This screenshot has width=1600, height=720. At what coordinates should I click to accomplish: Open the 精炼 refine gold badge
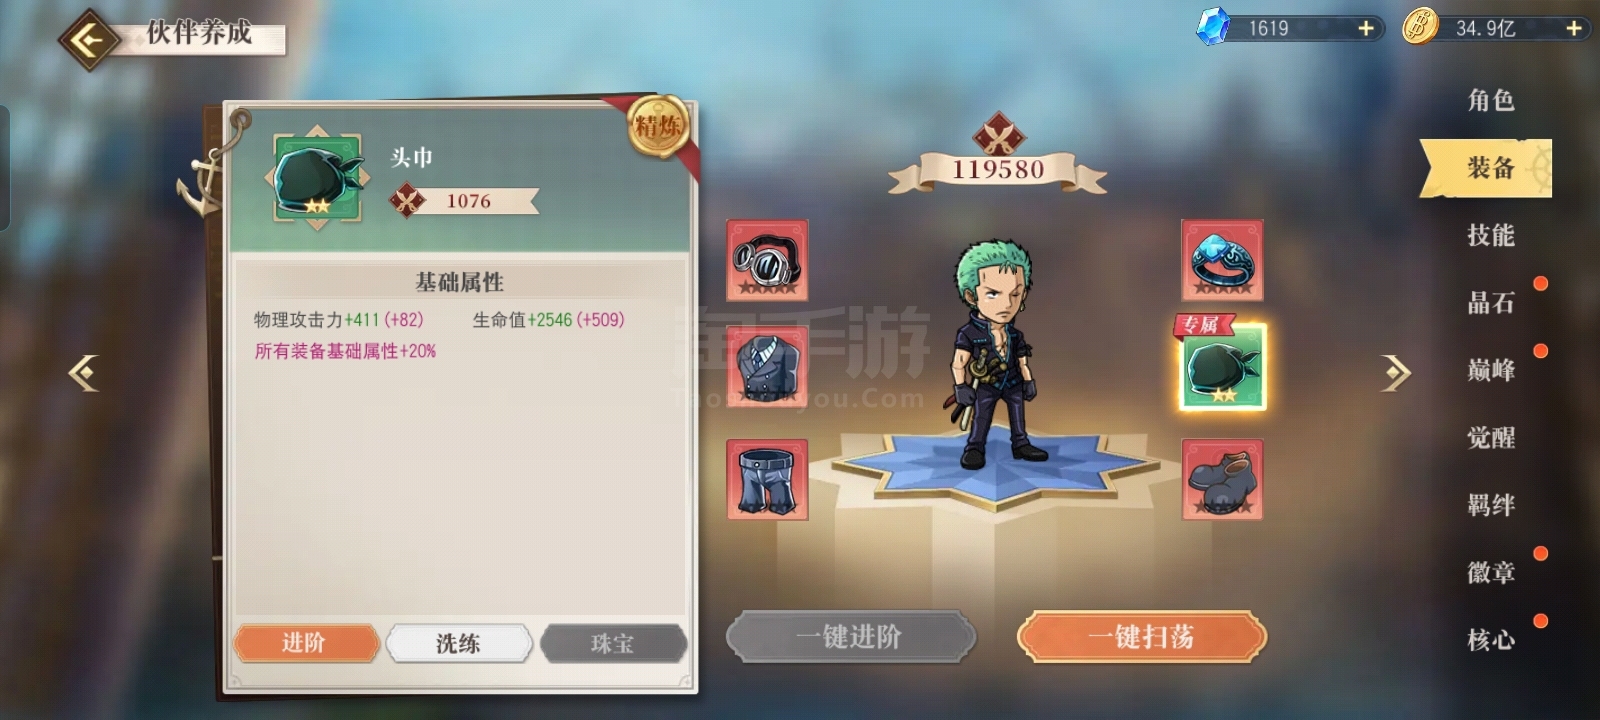(x=658, y=126)
